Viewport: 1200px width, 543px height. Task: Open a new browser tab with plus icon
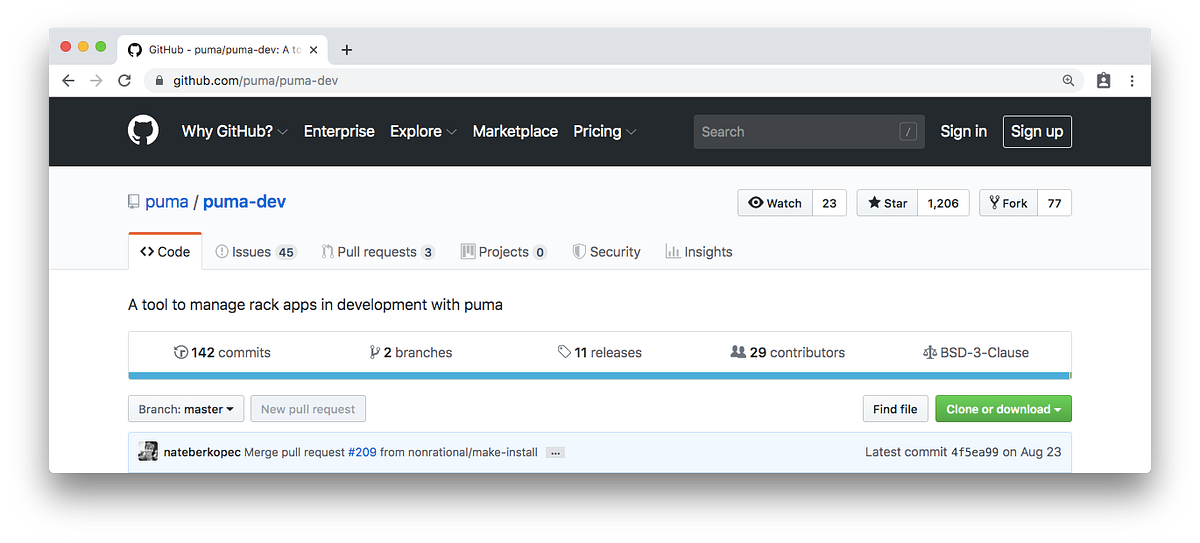point(347,49)
